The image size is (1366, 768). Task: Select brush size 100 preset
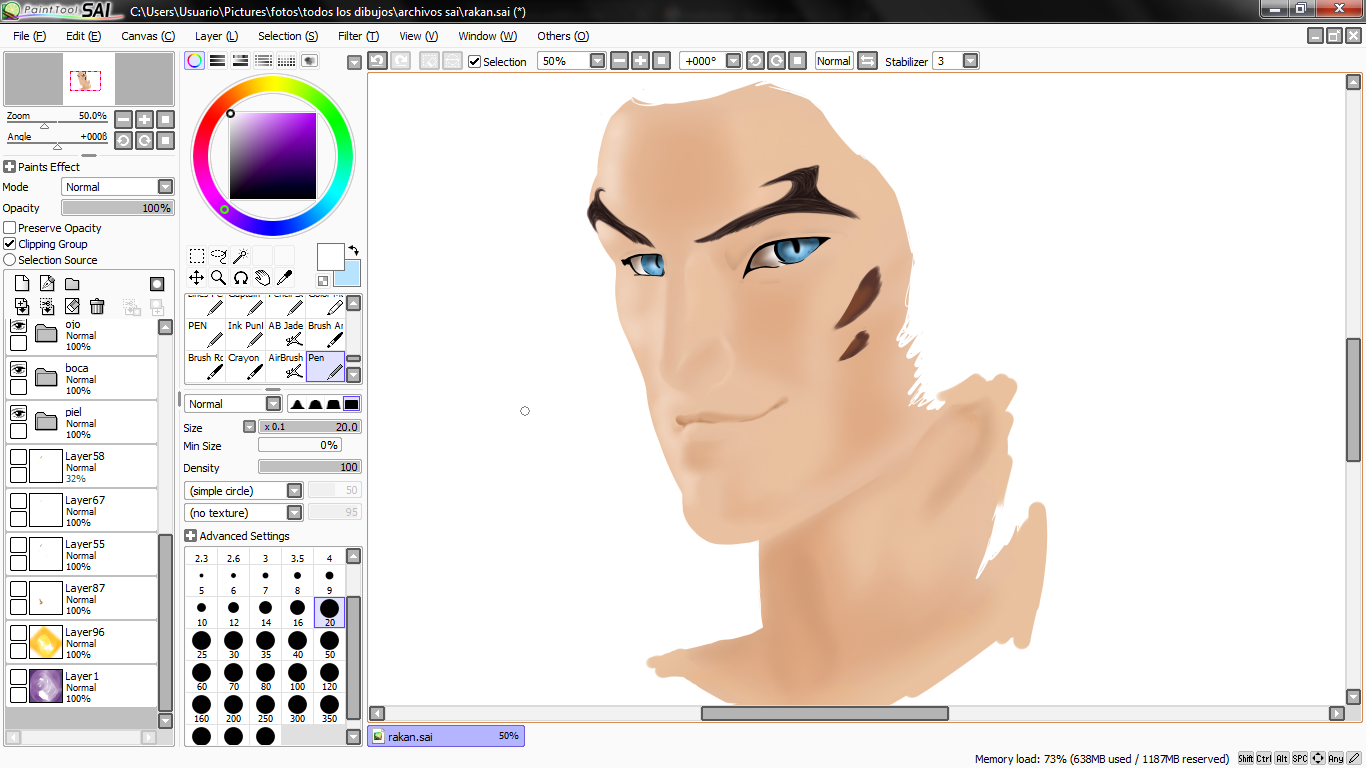coord(297,677)
